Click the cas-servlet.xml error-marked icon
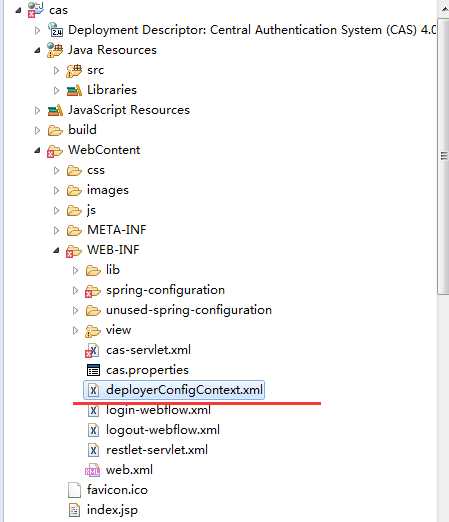This screenshot has height=522, width=449. (x=92, y=351)
